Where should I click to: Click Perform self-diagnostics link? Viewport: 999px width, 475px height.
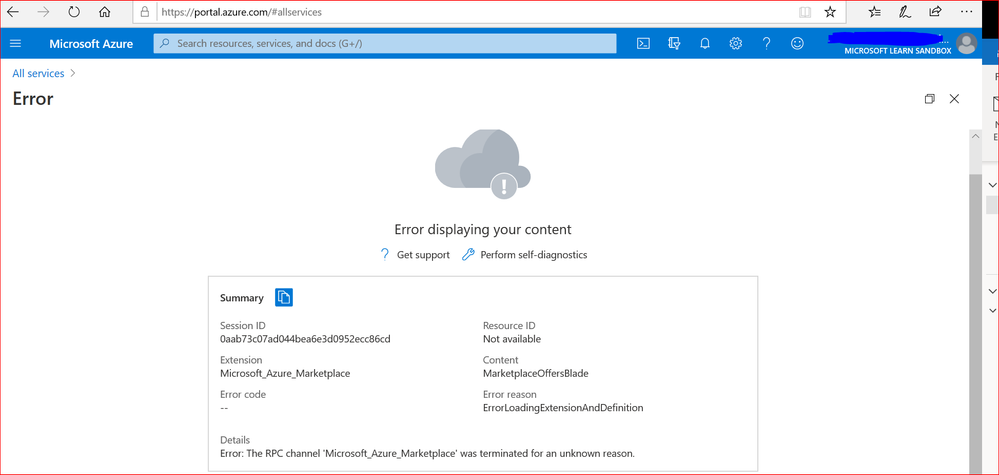pyautogui.click(x=524, y=255)
